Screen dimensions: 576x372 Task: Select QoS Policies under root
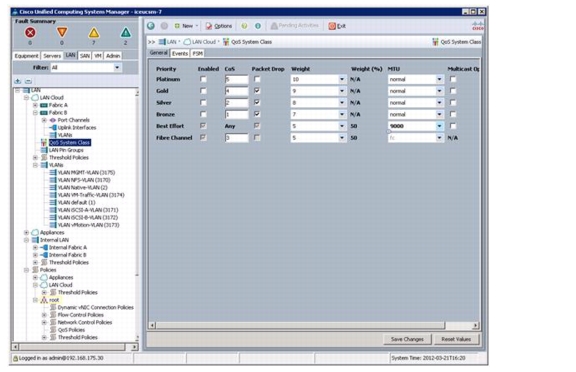click(x=71, y=330)
